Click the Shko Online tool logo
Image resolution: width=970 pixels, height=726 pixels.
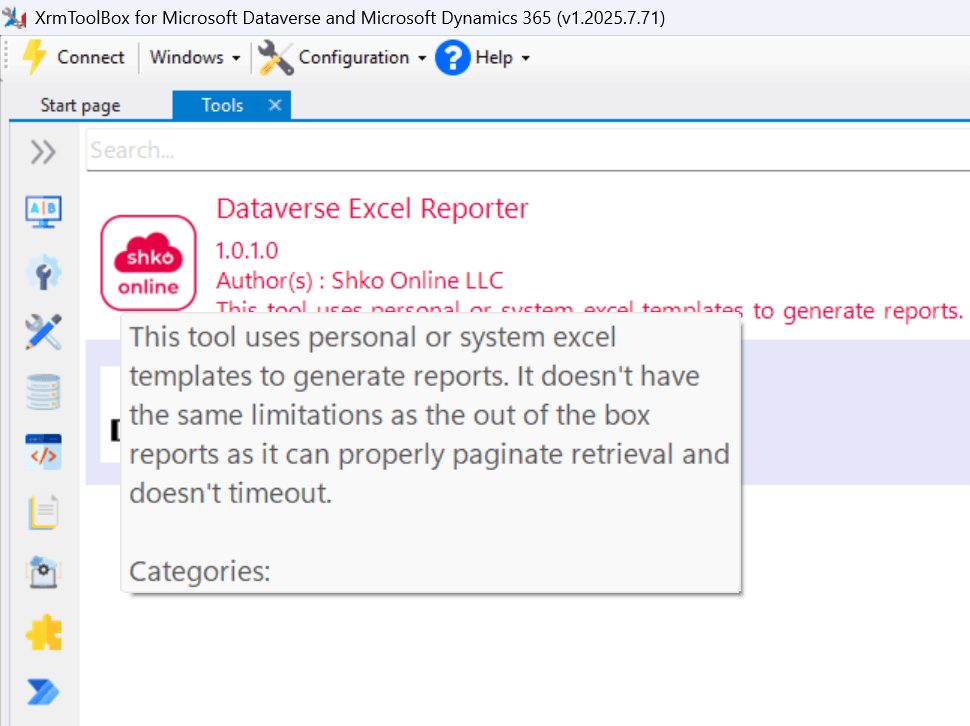click(148, 263)
